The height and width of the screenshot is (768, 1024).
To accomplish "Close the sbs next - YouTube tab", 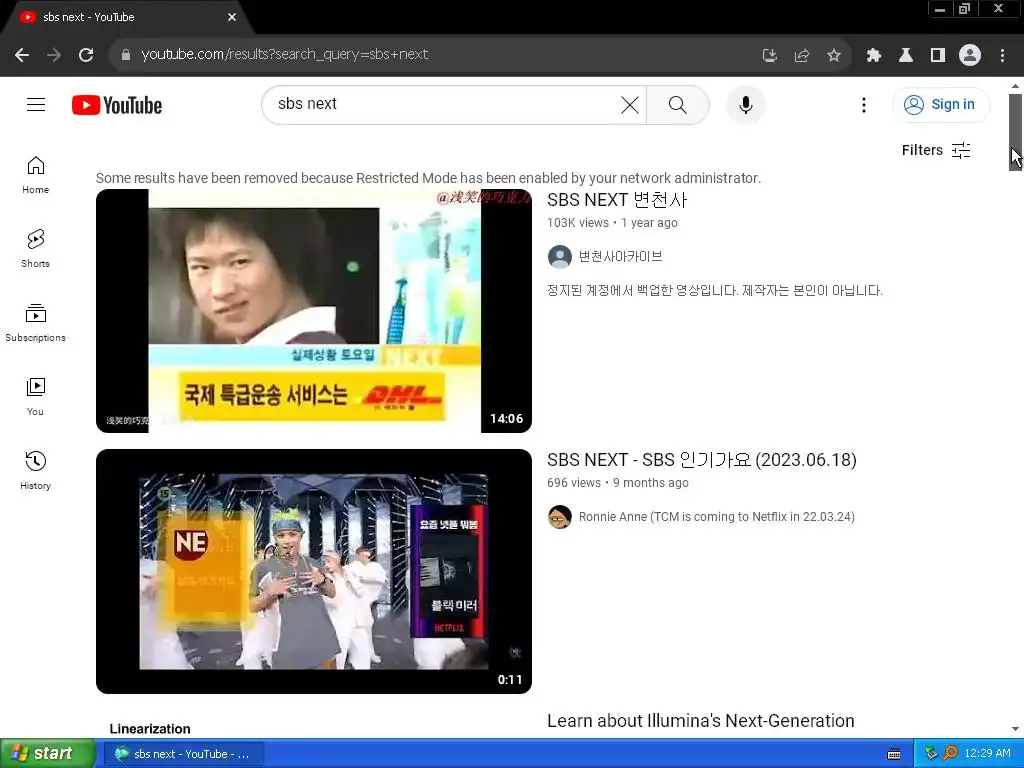I will point(232,17).
